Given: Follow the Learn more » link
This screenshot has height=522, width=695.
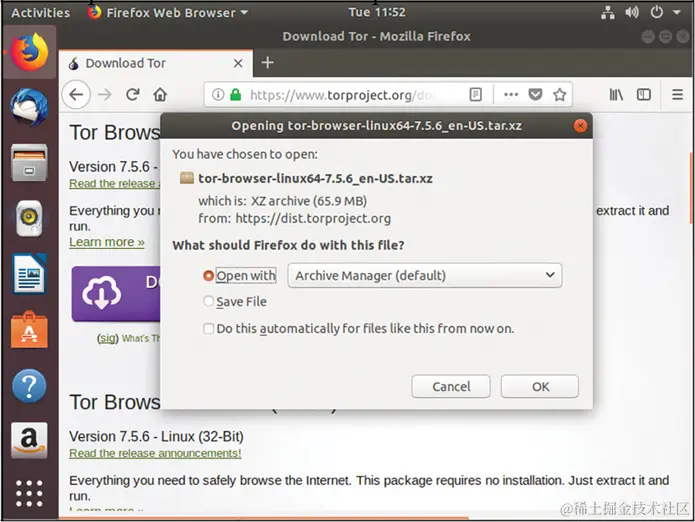Looking at the screenshot, I should (107, 242).
